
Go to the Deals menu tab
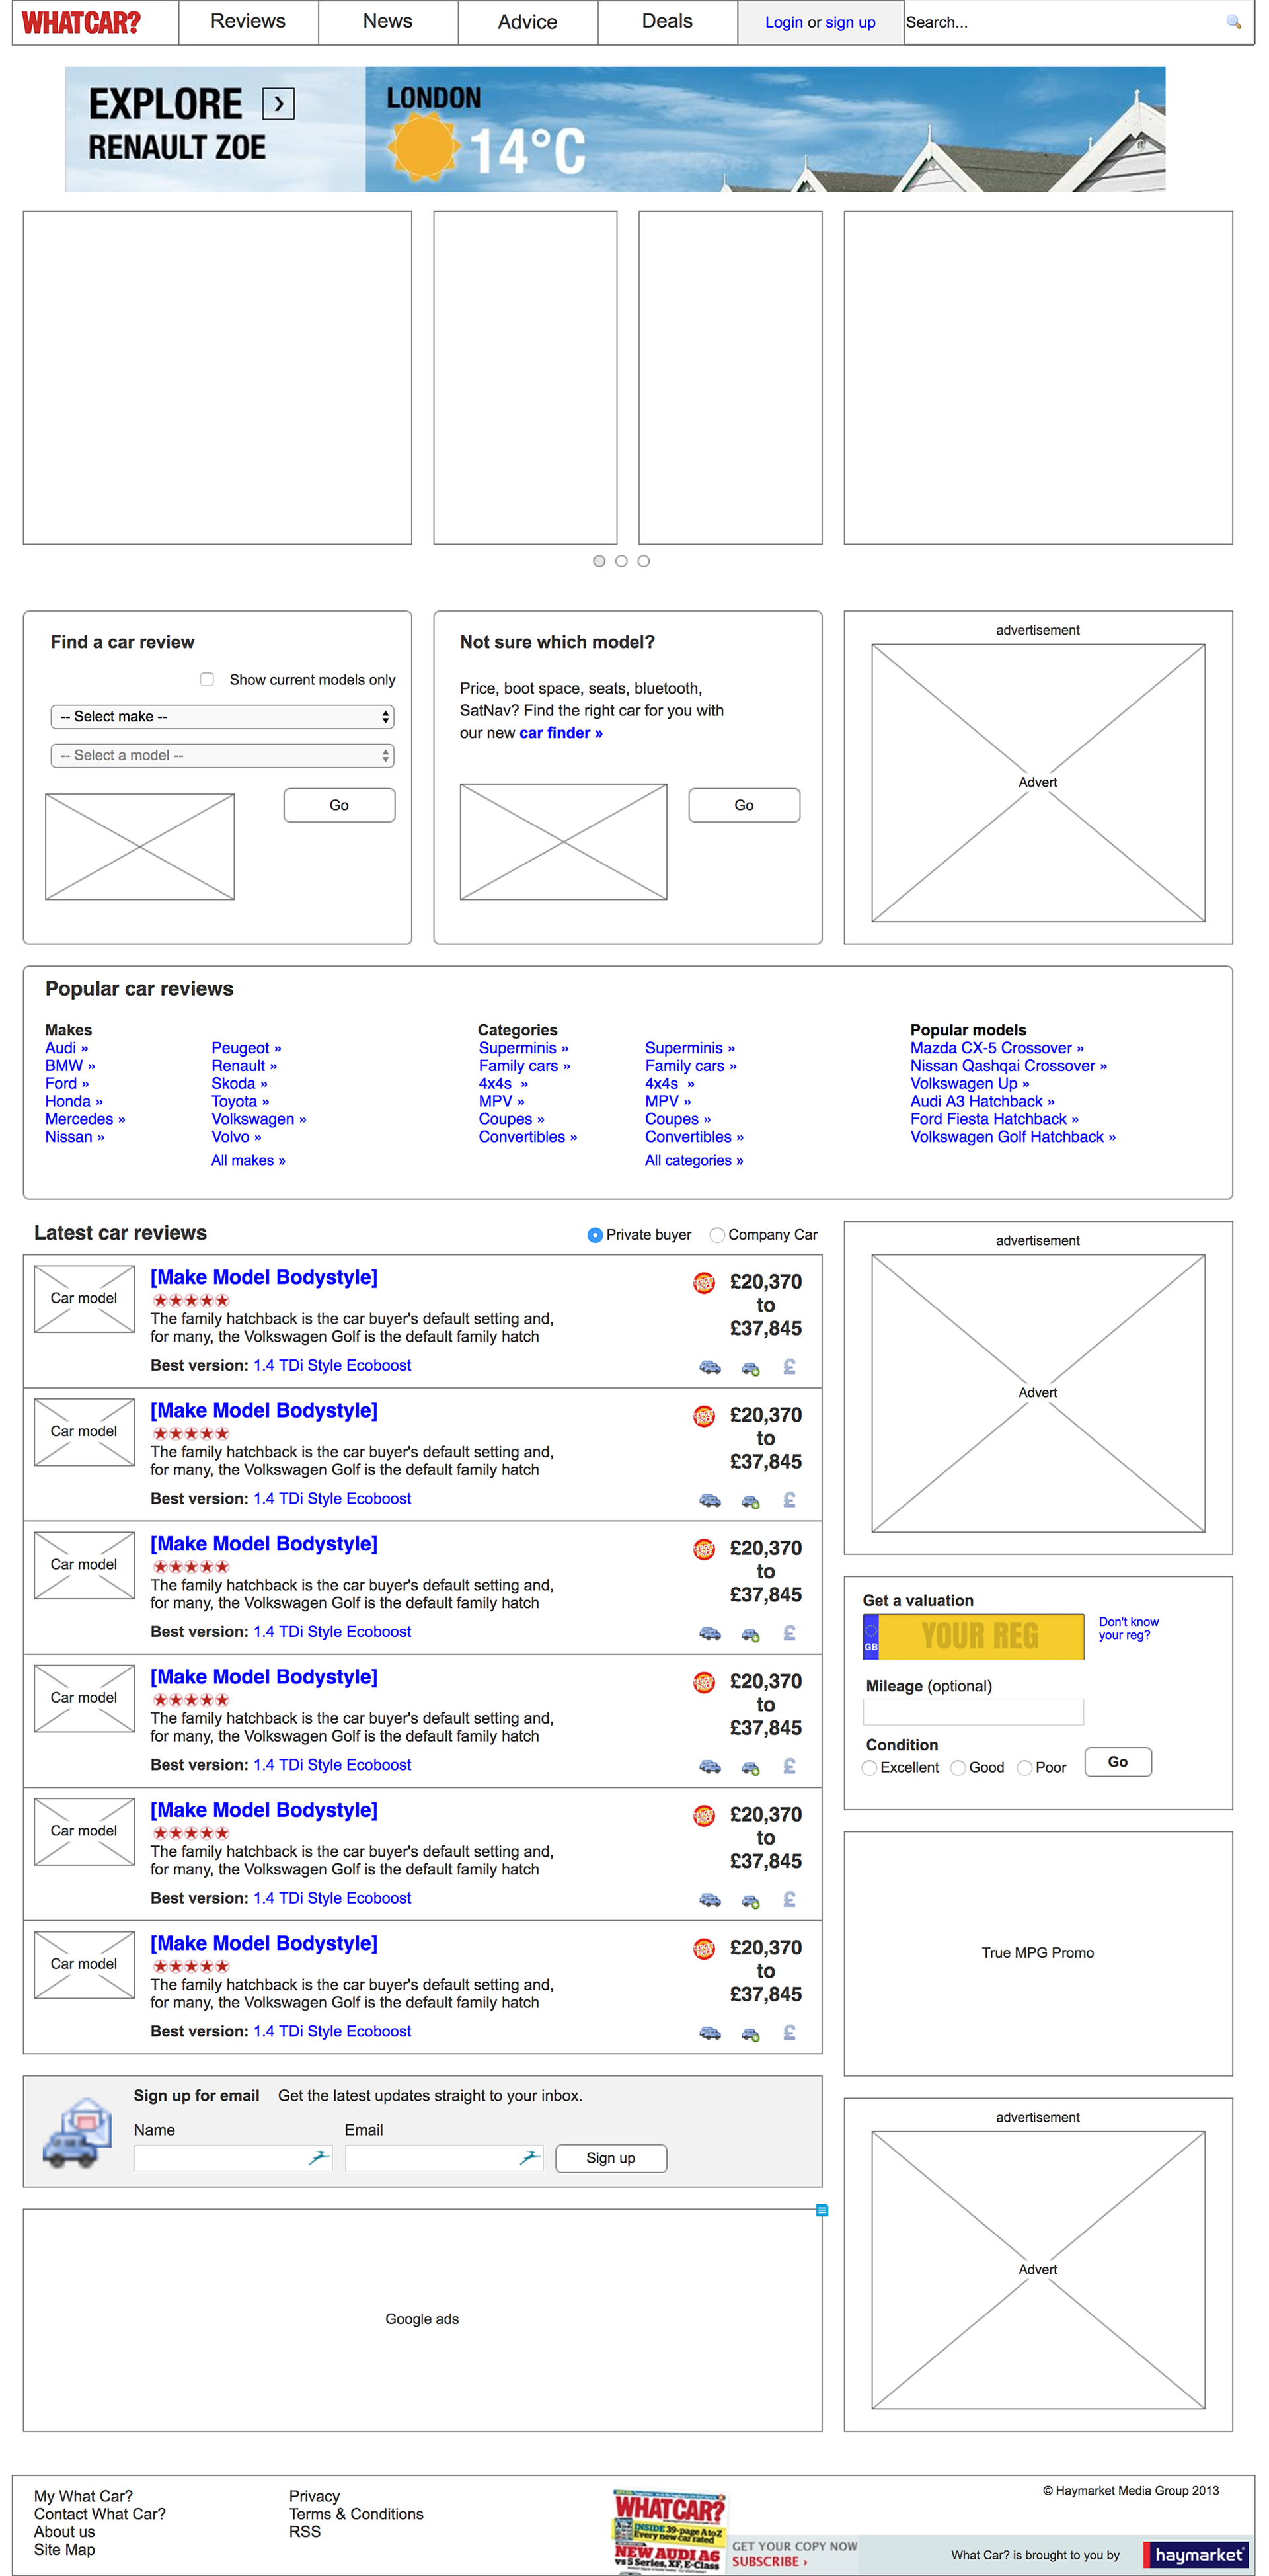click(x=667, y=22)
